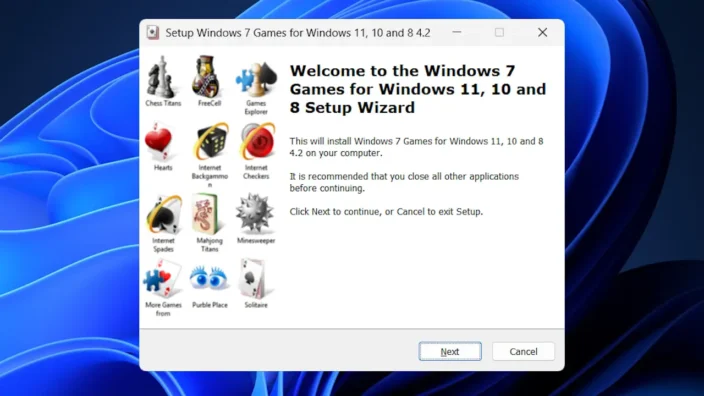704x396 pixels.
Task: Click the 'Purble Place' label
Action: [210, 305]
